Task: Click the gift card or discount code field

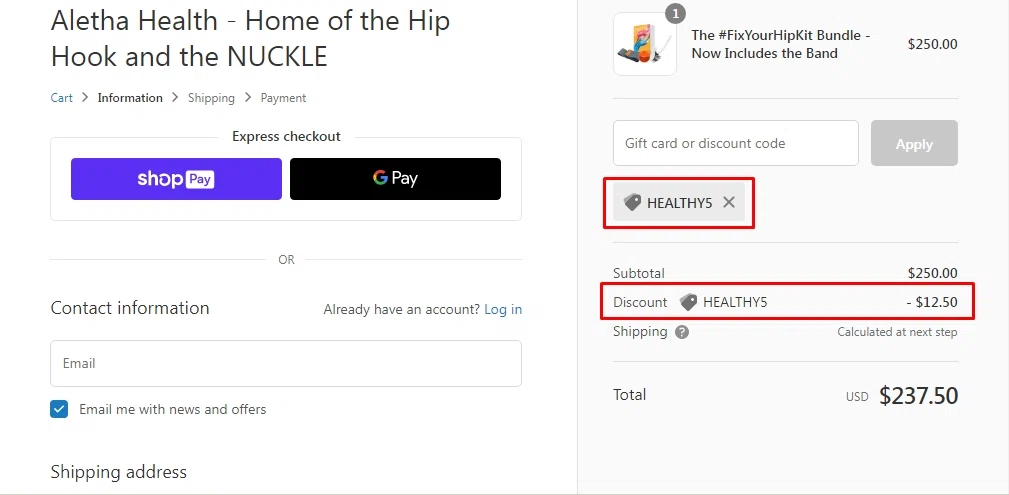Action: 736,143
